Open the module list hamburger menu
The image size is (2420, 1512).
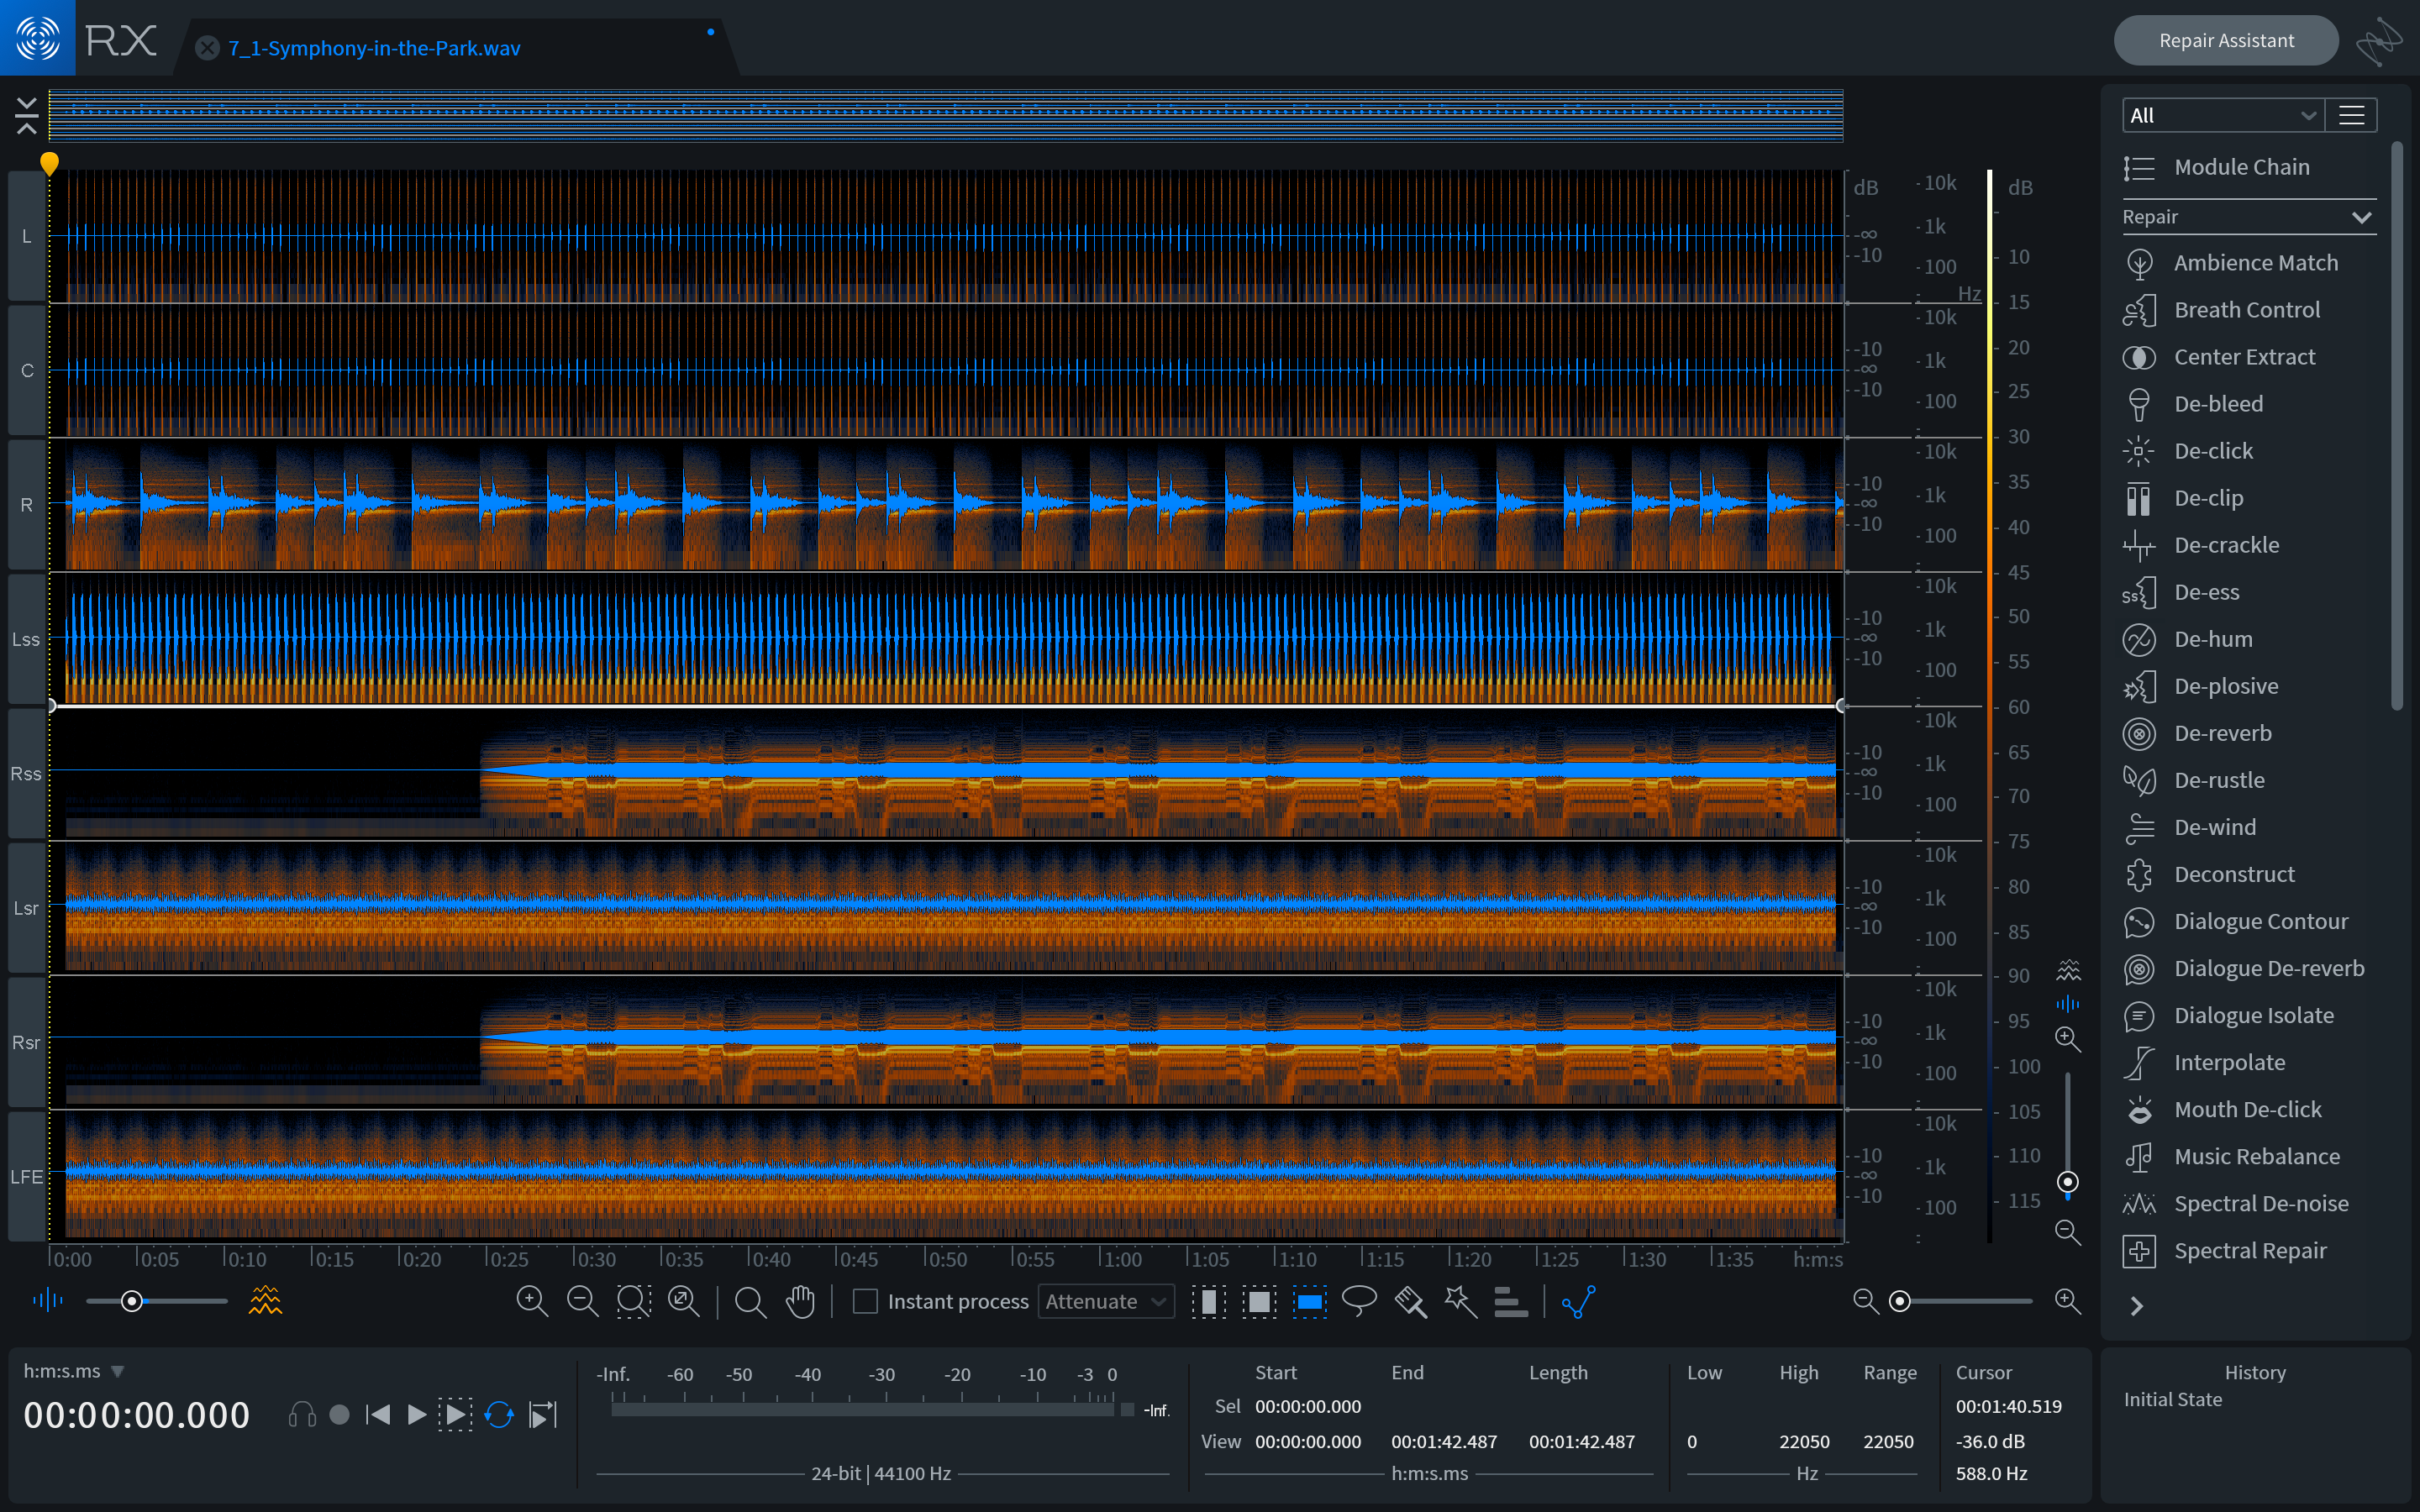(x=2351, y=115)
